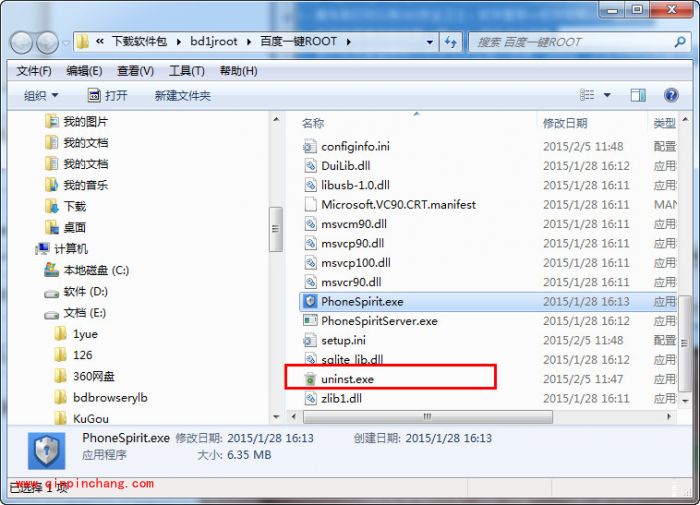
Task: Open the 工具(T) menu
Action: point(187,71)
